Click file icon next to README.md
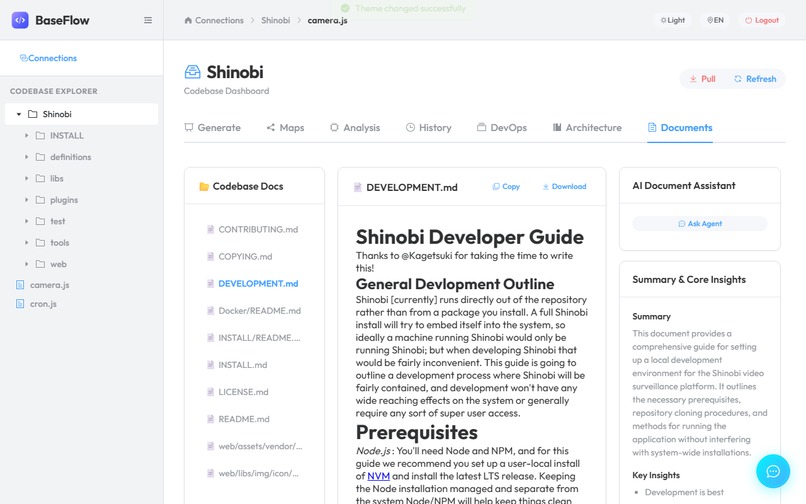 pos(210,419)
